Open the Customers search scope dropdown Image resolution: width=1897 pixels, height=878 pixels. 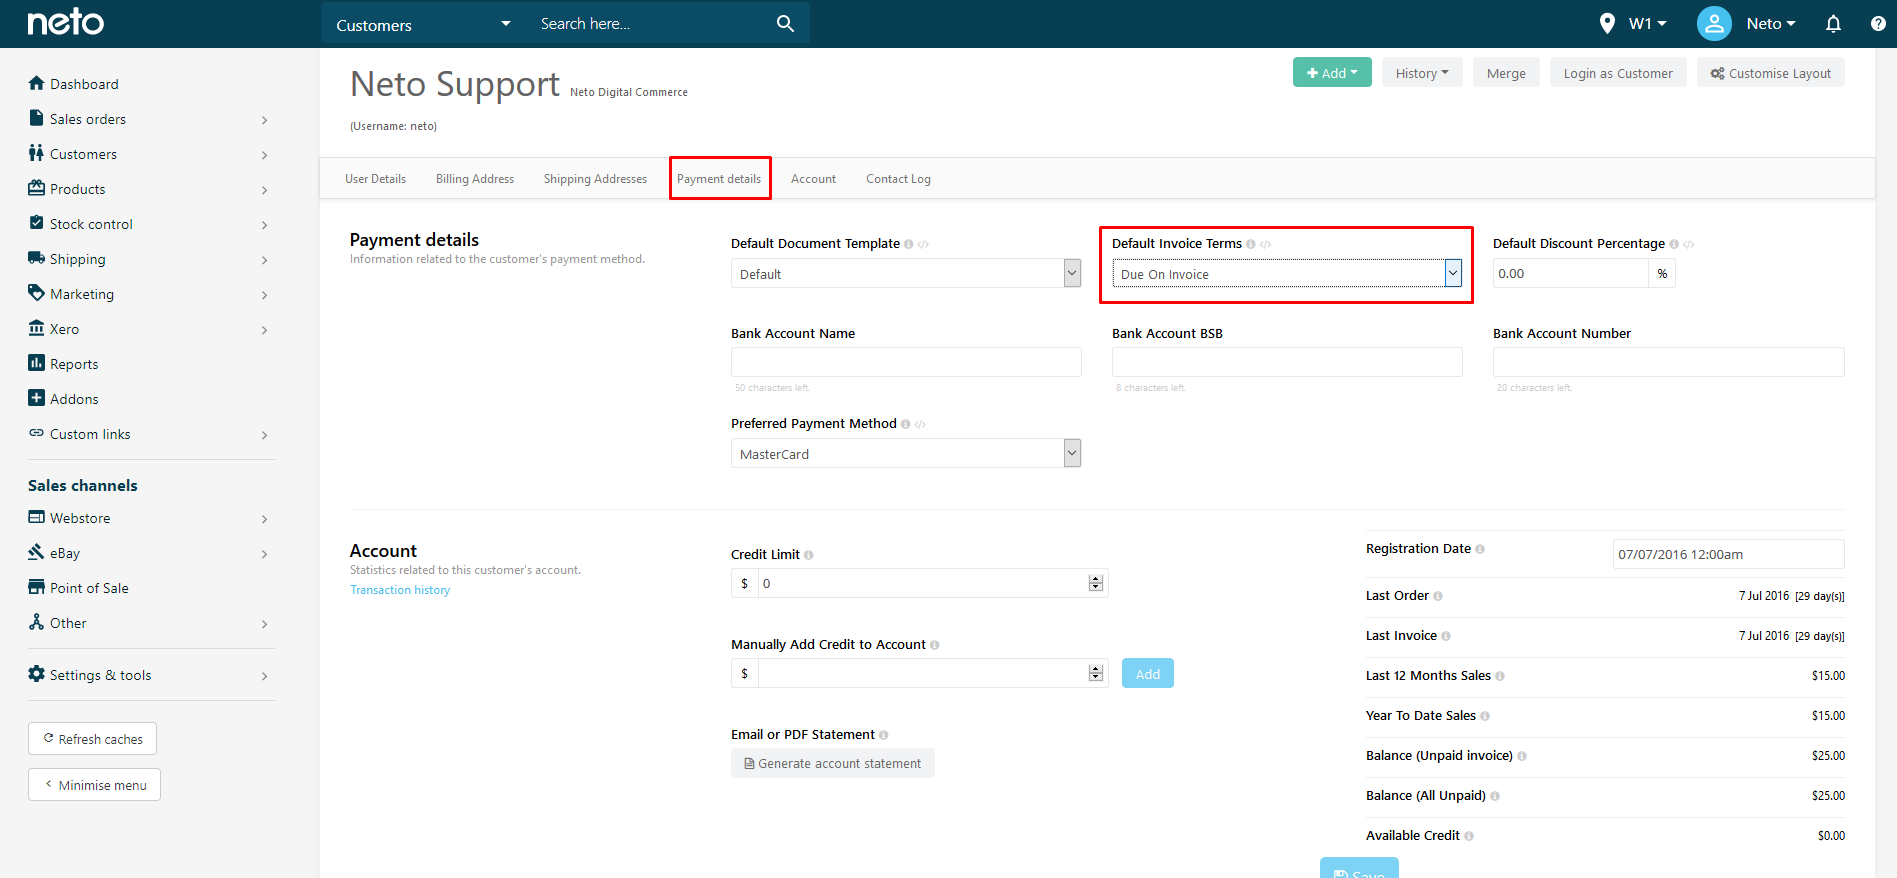pyautogui.click(x=424, y=24)
